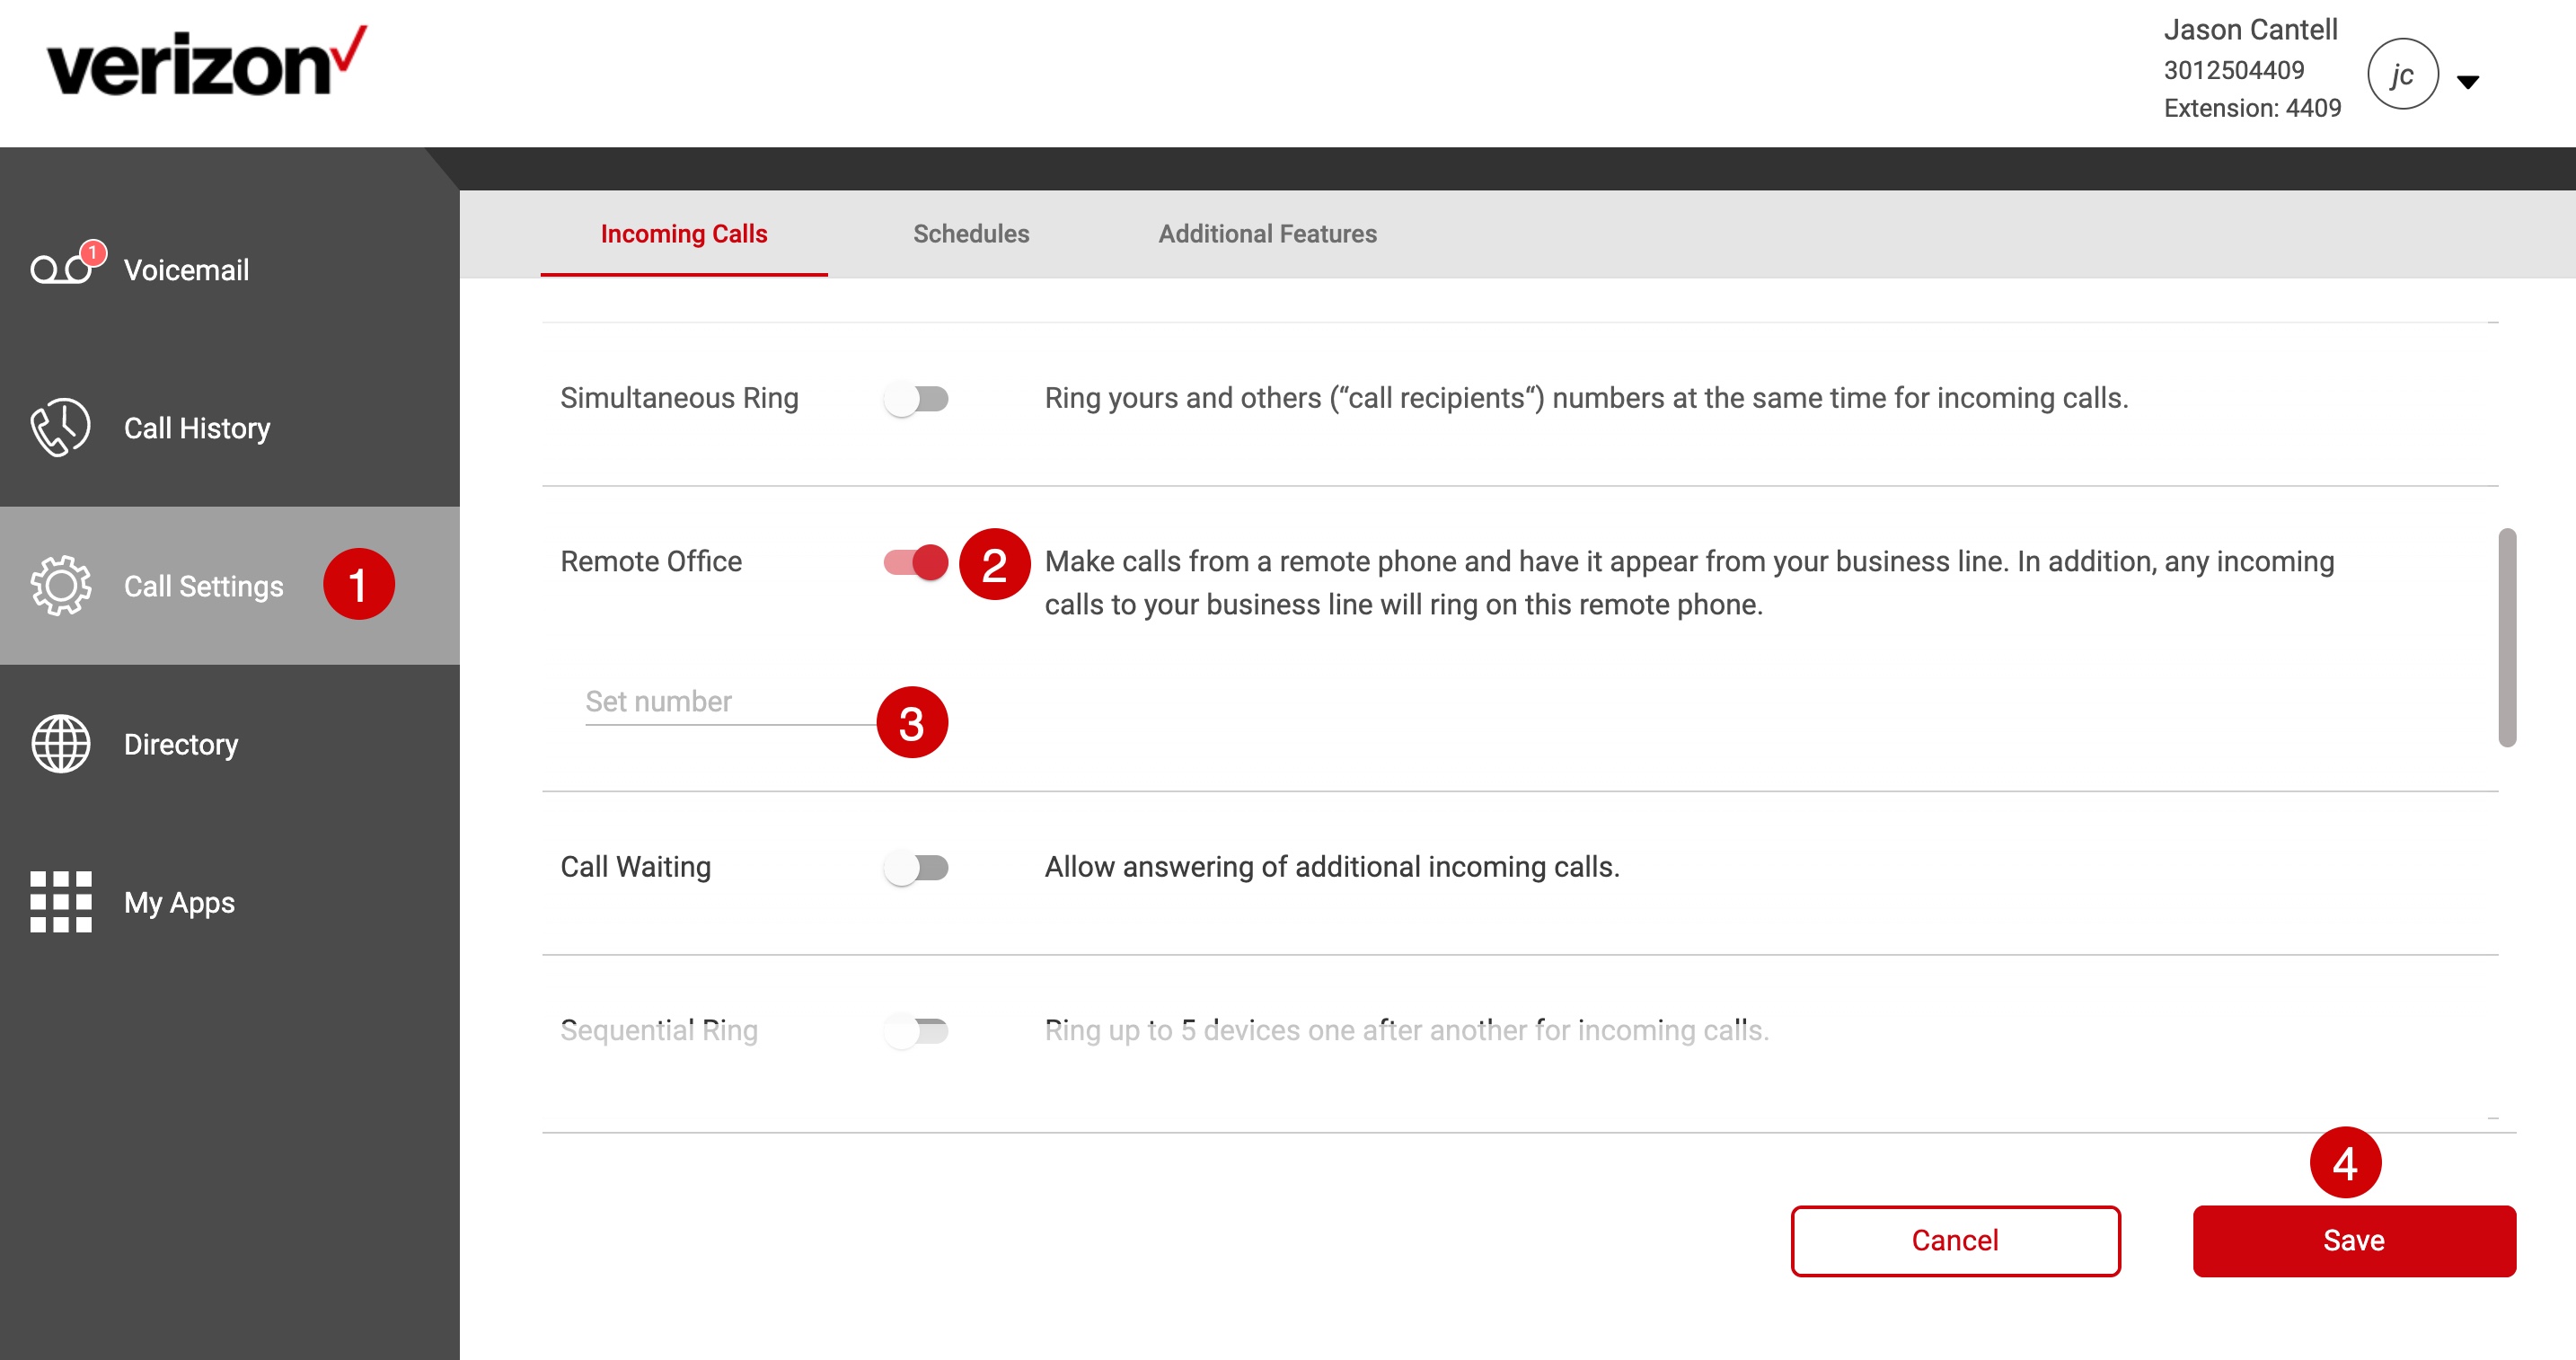
Task: Select Call Settings in the sidebar
Action: point(230,586)
